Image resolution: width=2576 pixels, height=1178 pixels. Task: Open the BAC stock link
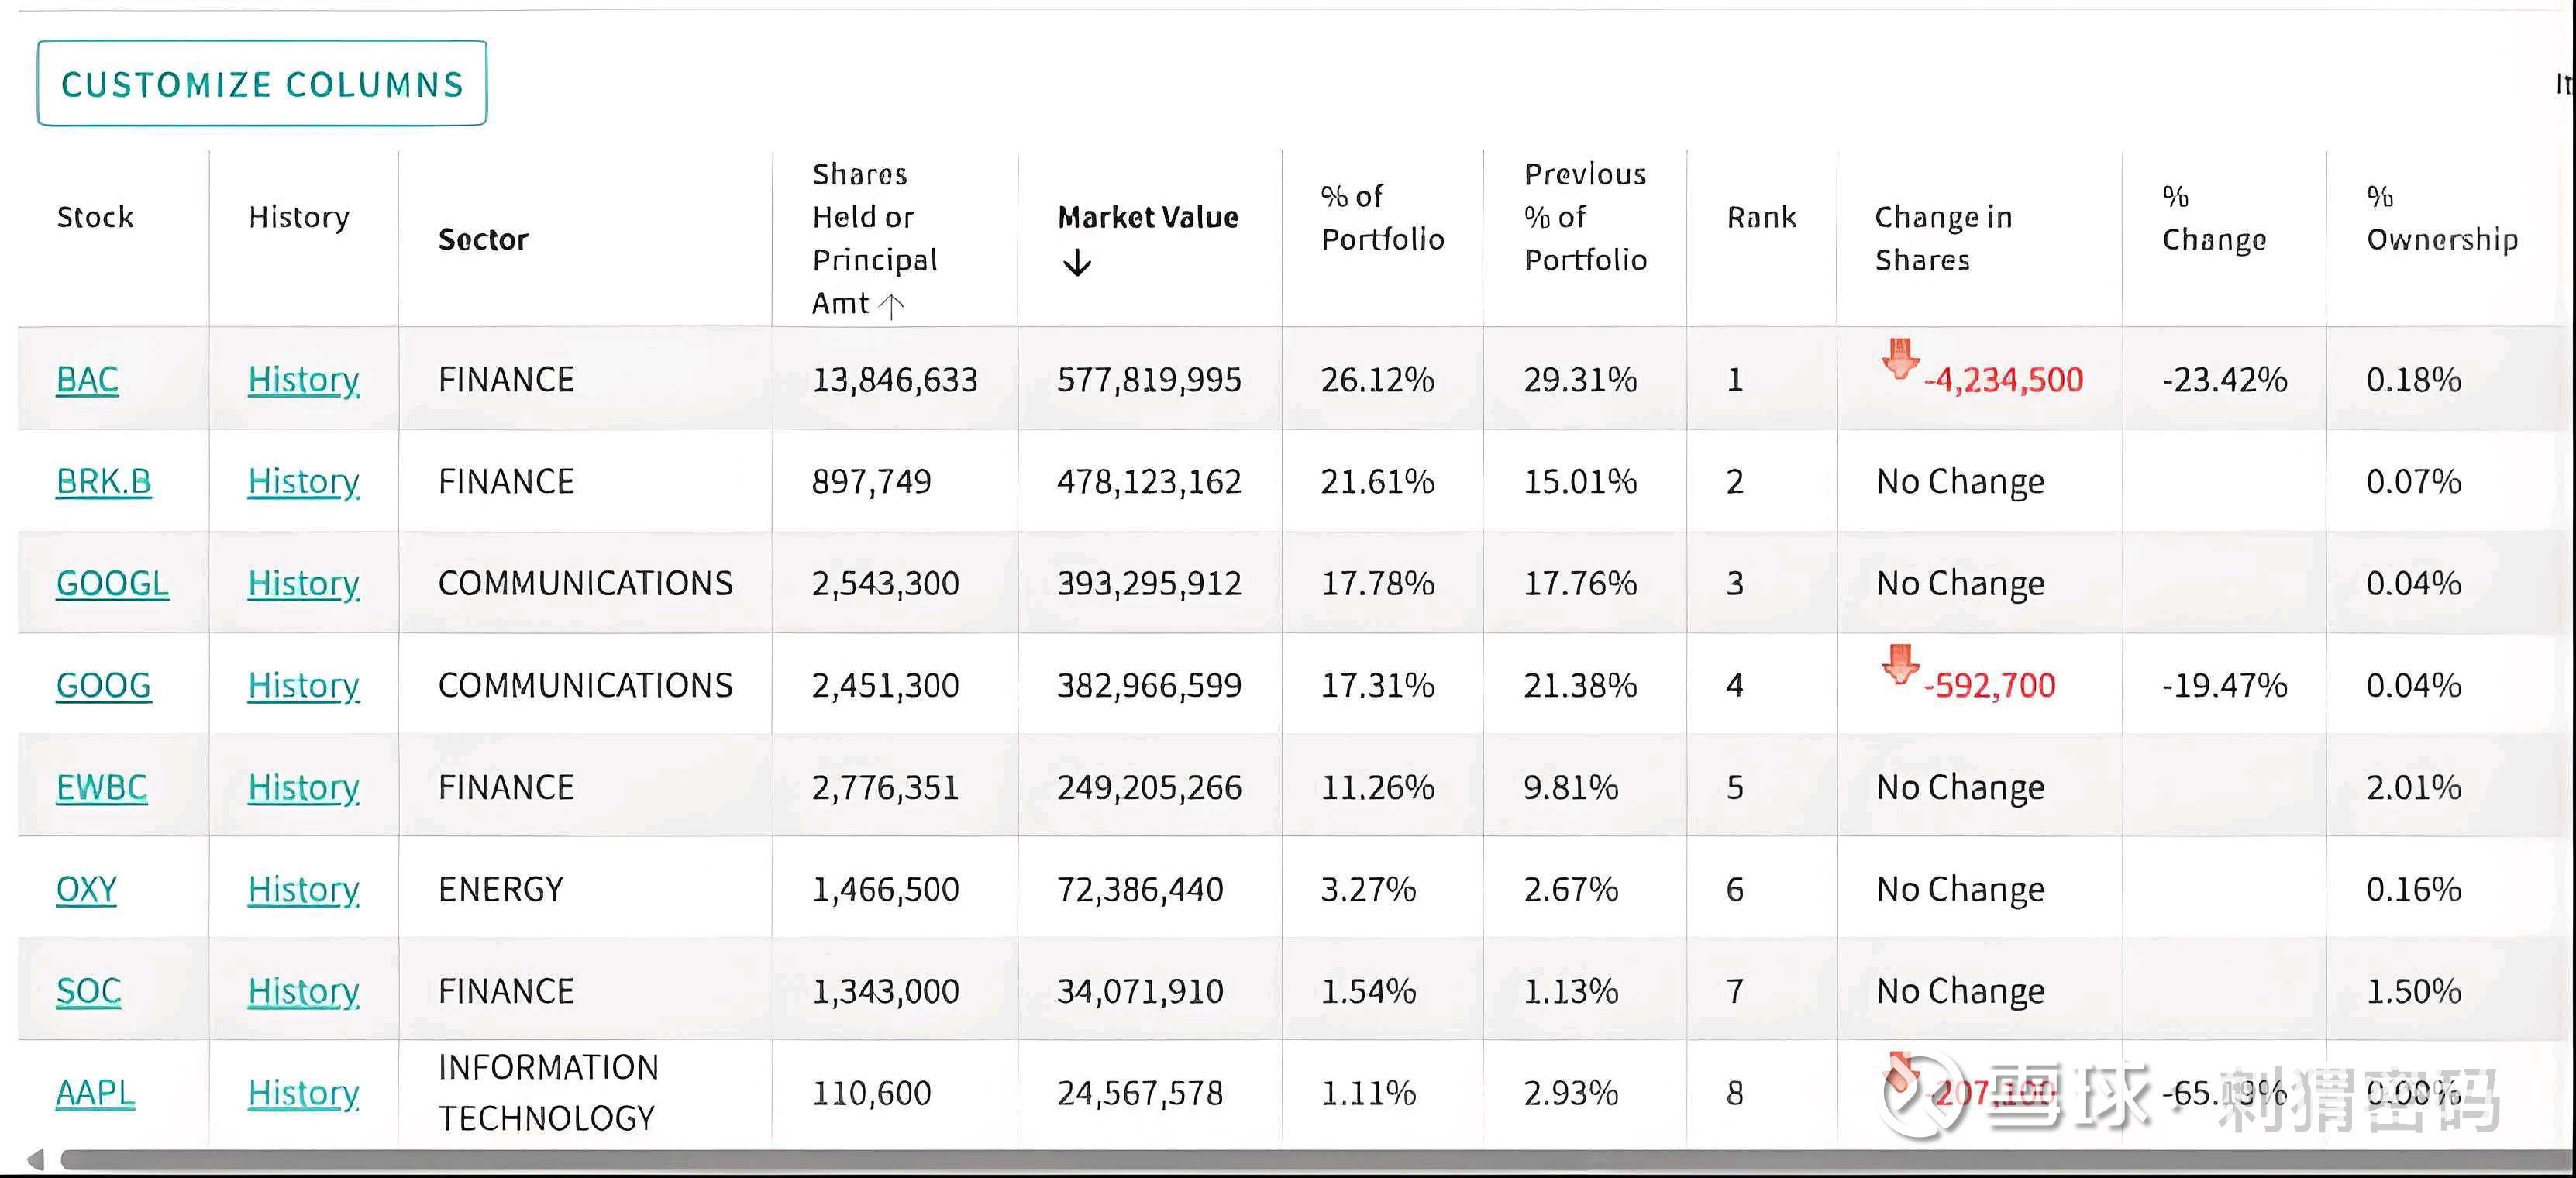click(x=87, y=380)
